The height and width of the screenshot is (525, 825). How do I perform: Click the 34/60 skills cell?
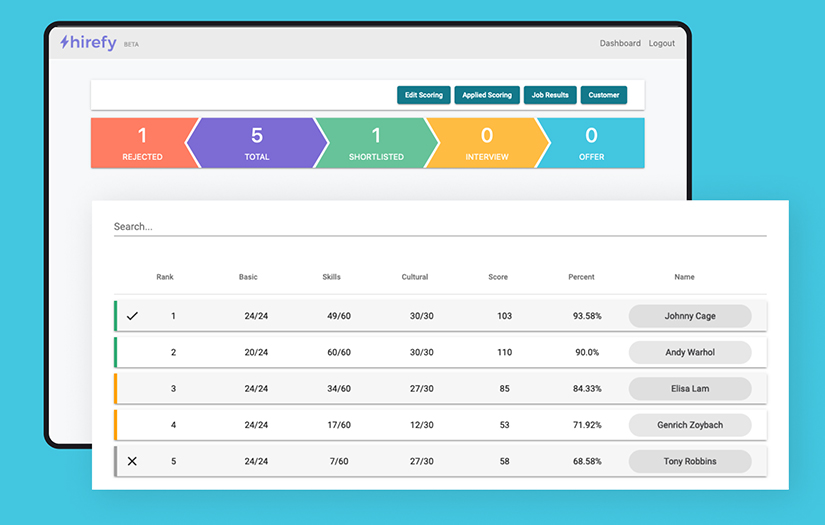[x=339, y=389]
